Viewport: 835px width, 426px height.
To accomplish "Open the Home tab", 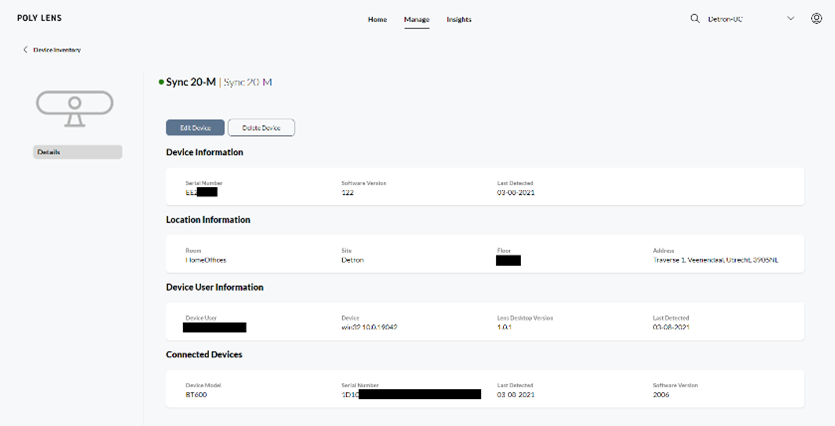I will (377, 19).
